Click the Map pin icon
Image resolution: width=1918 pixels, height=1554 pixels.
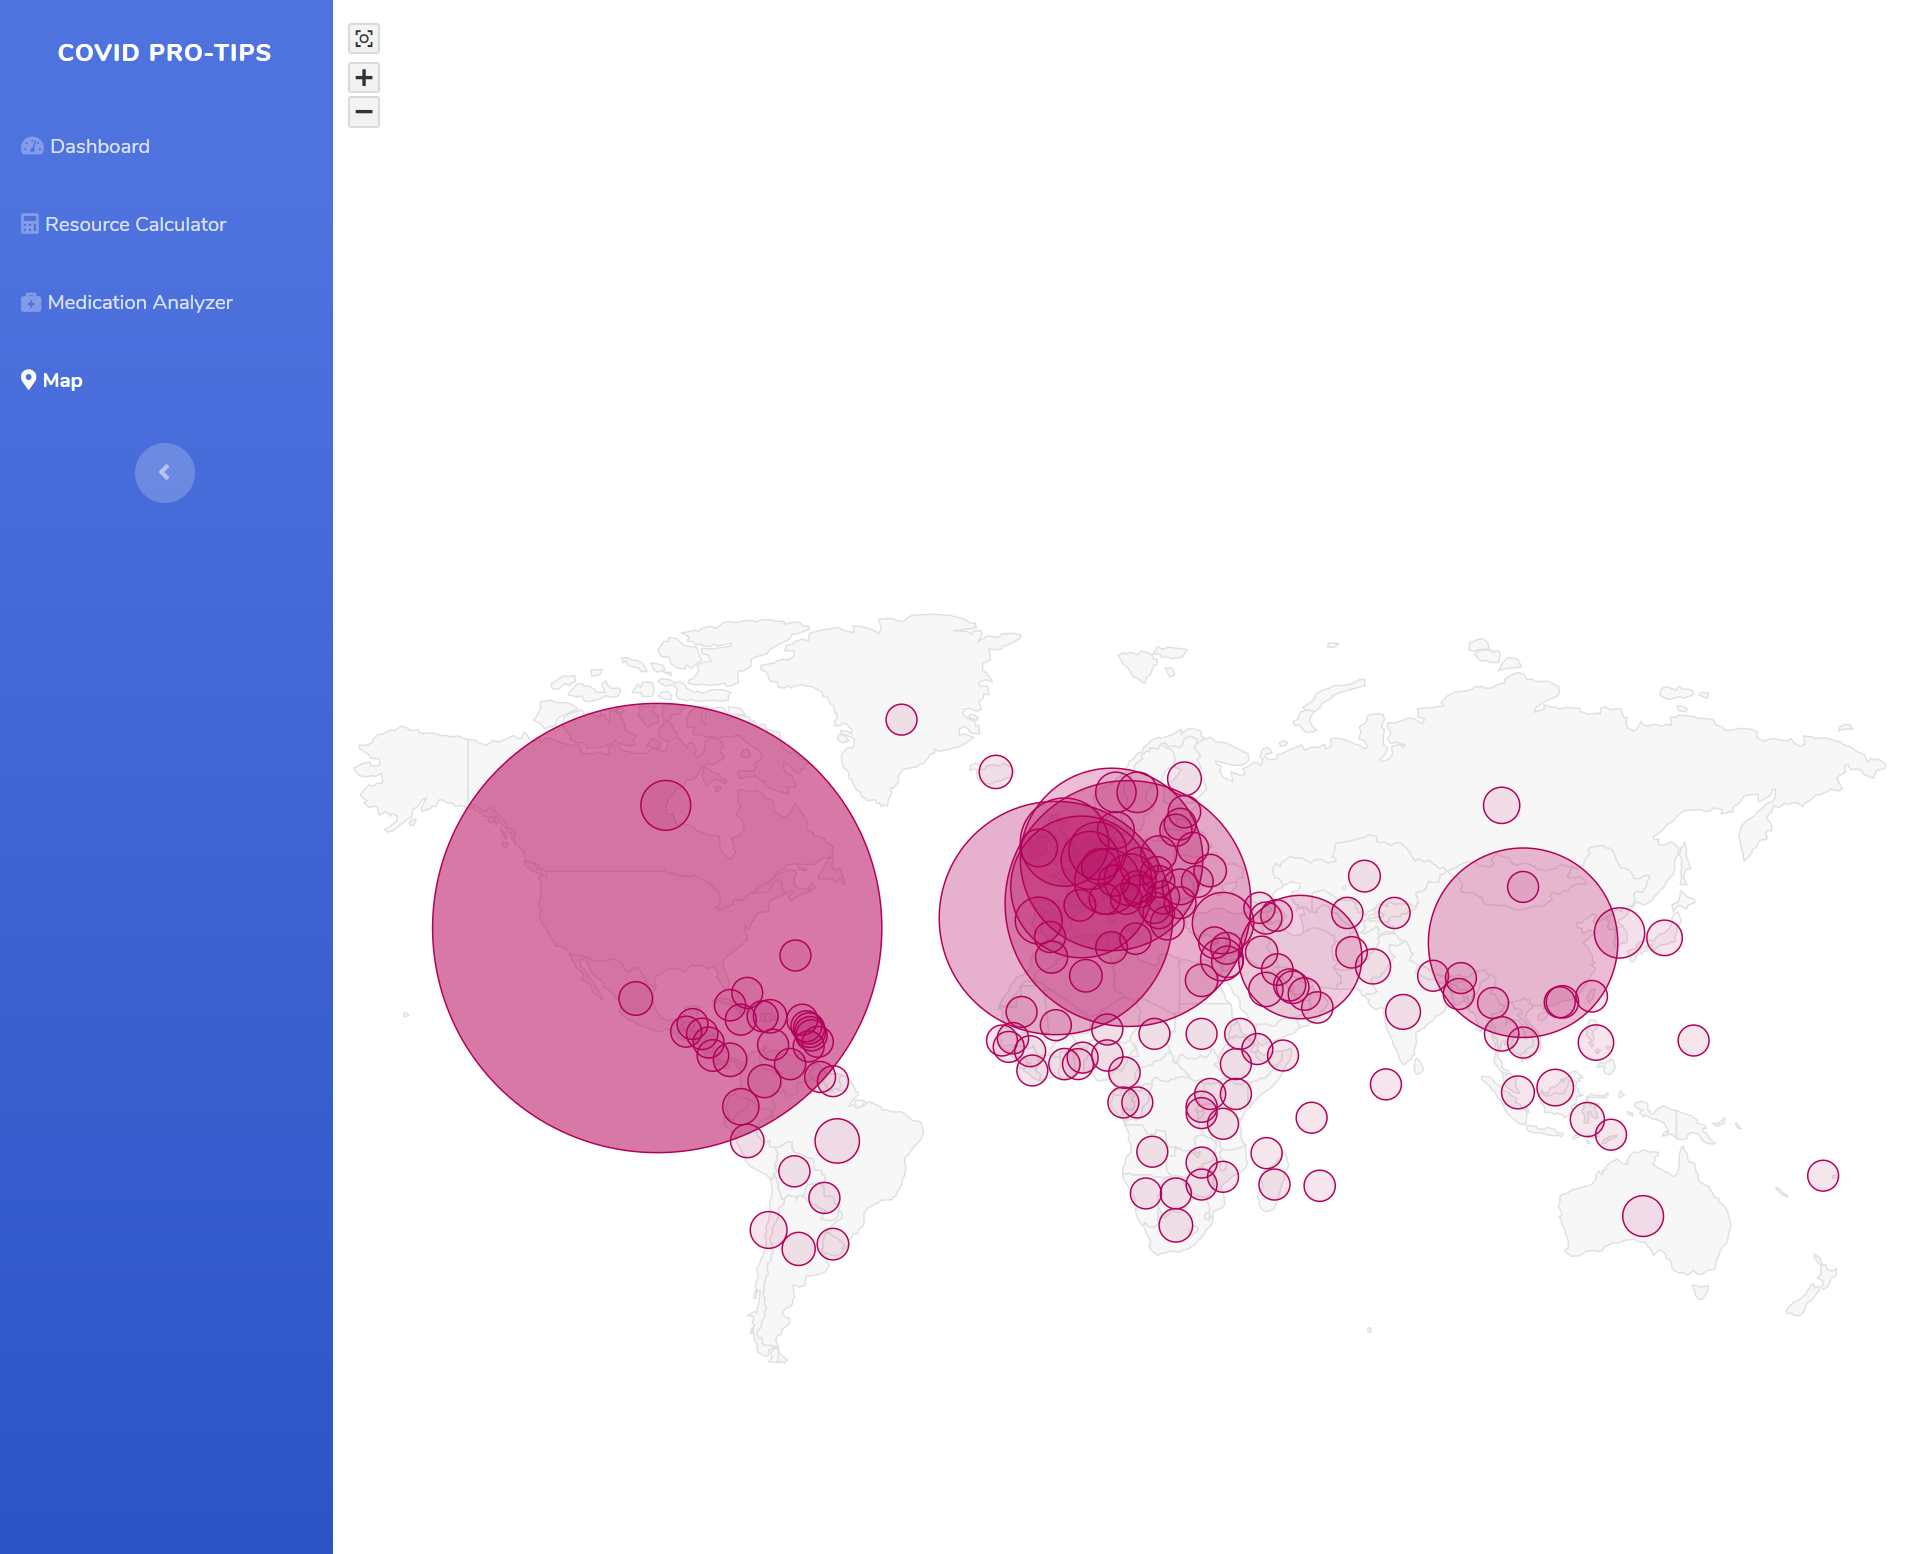pyautogui.click(x=28, y=380)
